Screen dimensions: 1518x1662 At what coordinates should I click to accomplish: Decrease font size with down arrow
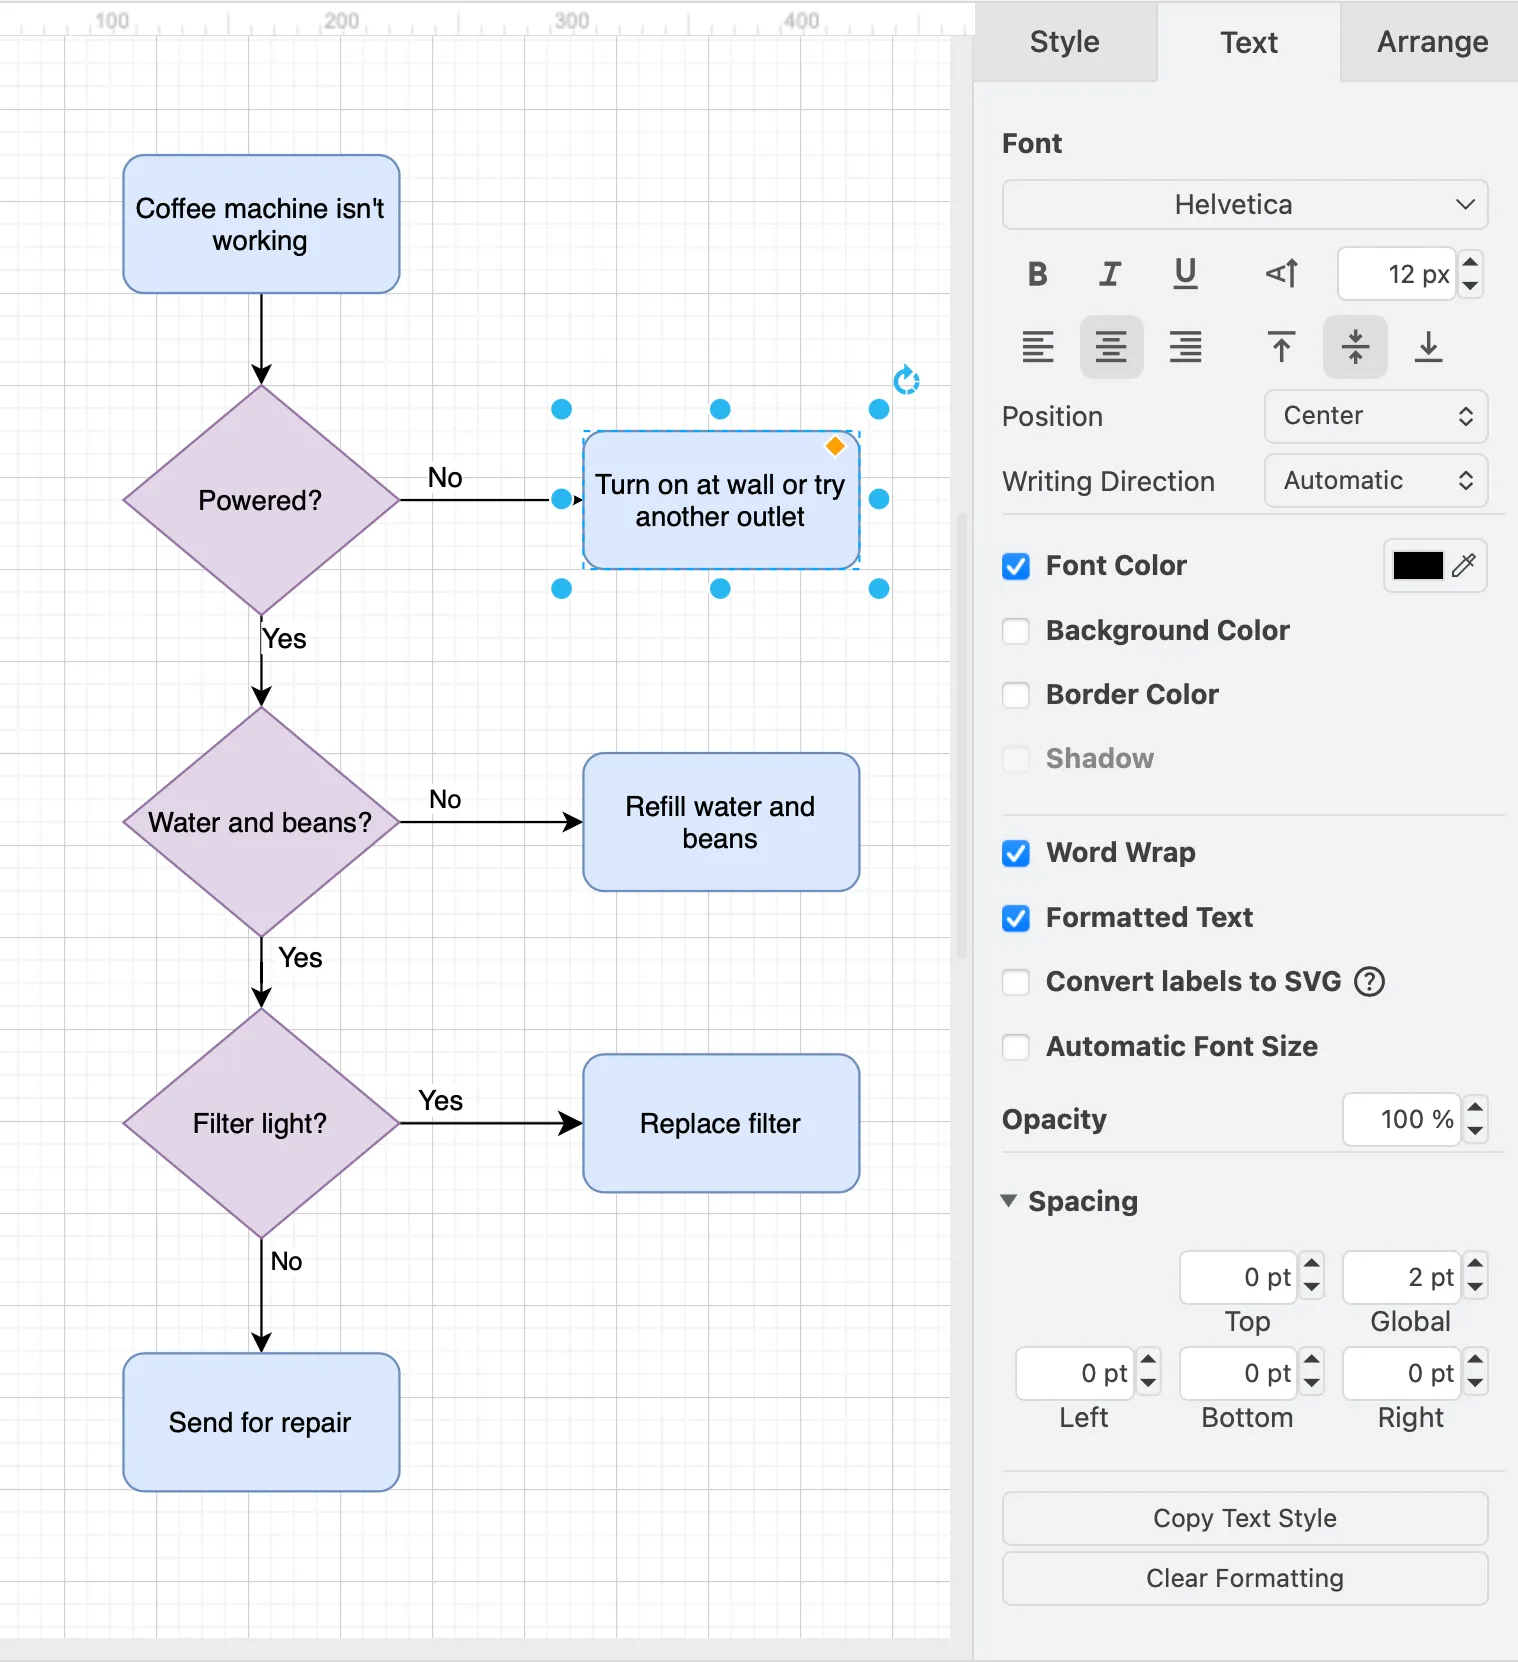point(1470,286)
